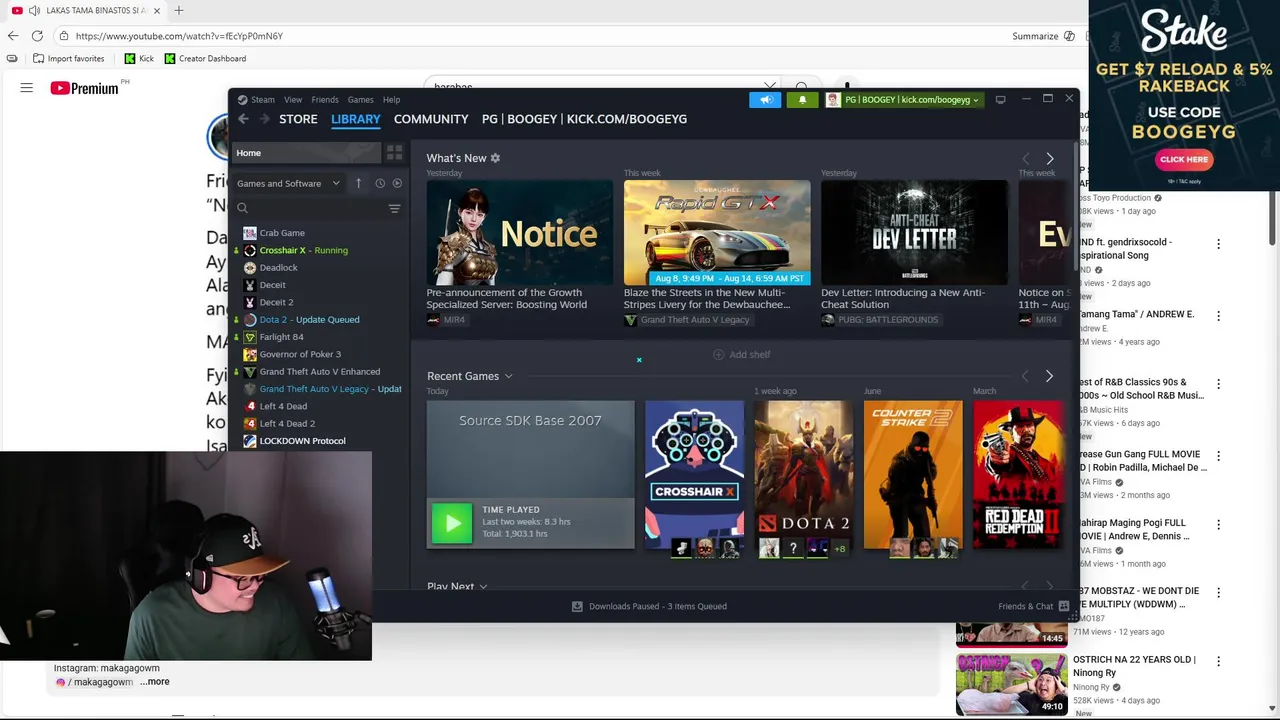Click browser address bar URL
Image resolution: width=1280 pixels, height=720 pixels.
[x=179, y=36]
